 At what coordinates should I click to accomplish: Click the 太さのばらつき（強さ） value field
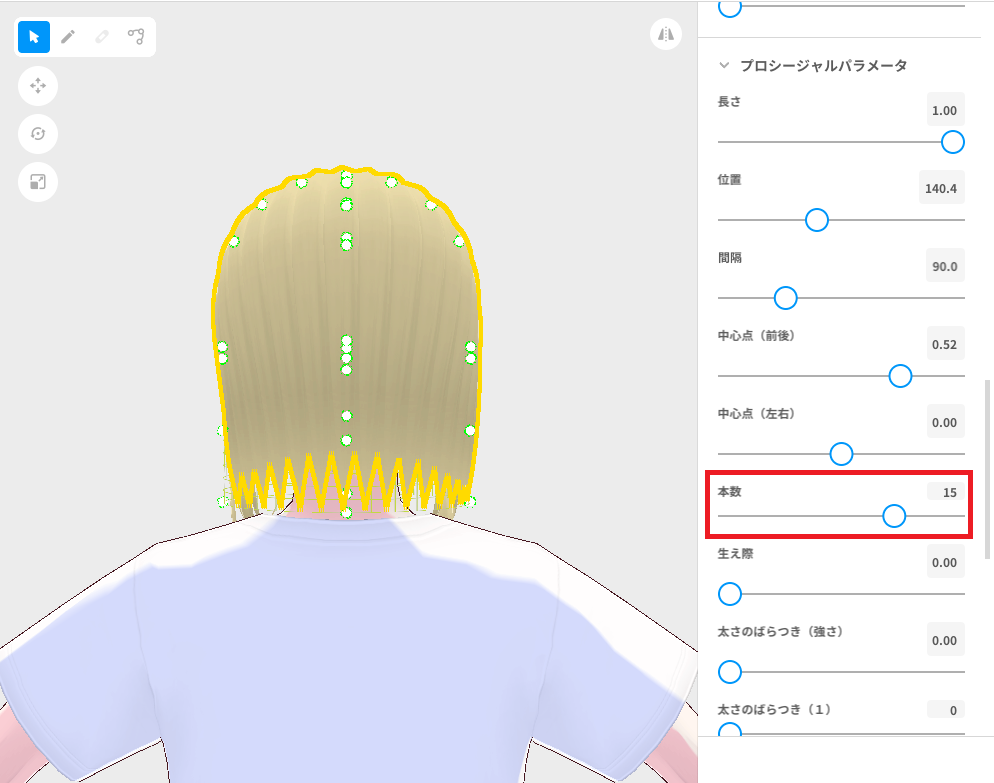tap(945, 640)
